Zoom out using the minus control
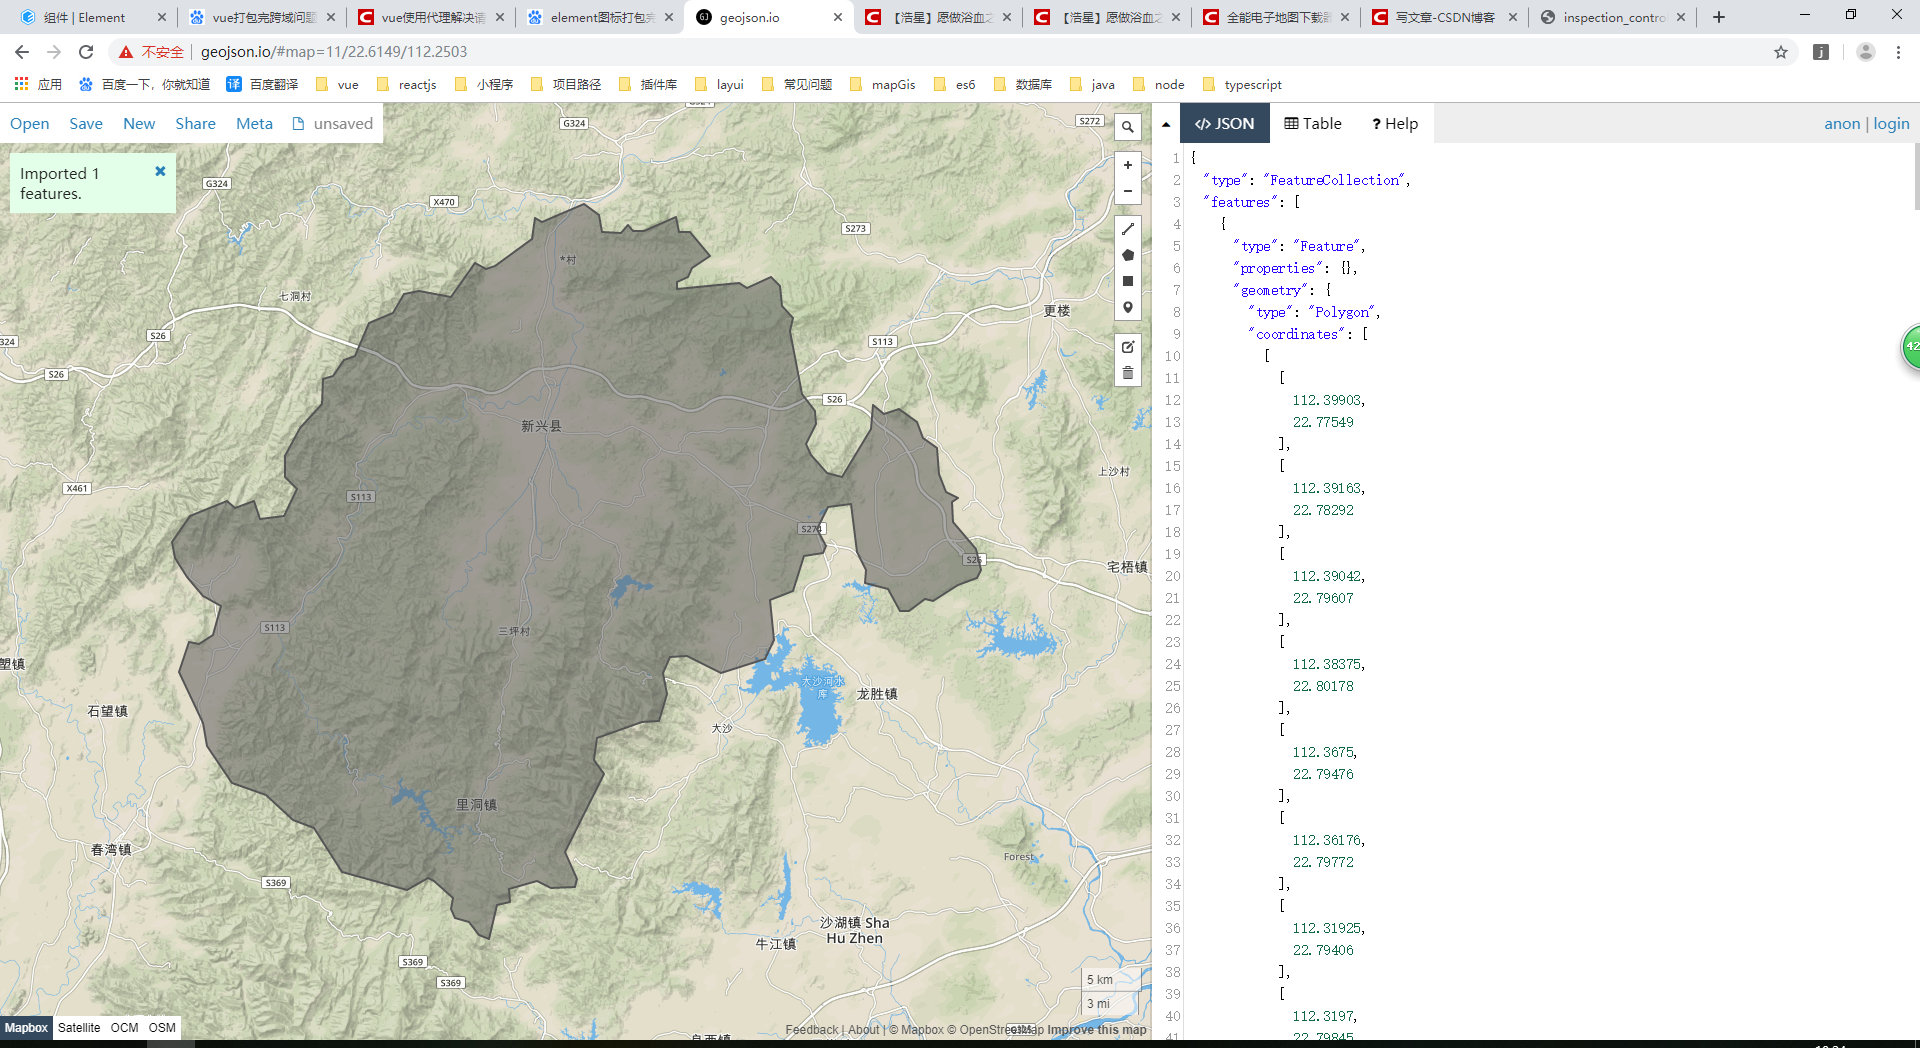This screenshot has height=1048, width=1920. [x=1127, y=191]
